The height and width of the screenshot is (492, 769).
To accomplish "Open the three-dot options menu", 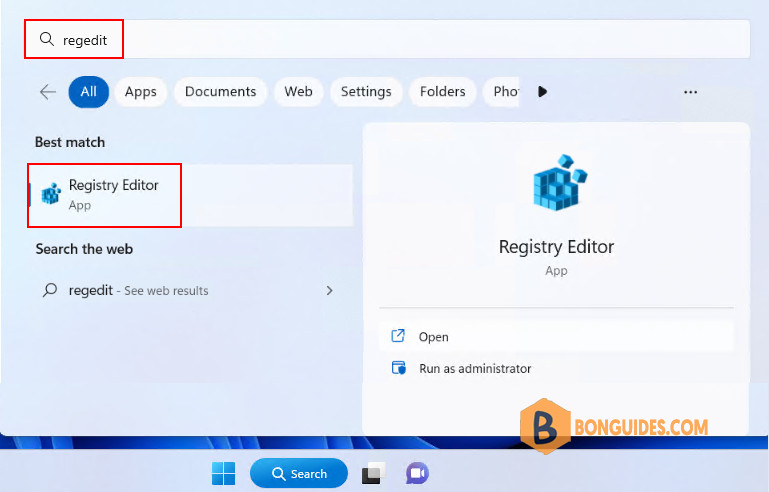I will coord(690,92).
